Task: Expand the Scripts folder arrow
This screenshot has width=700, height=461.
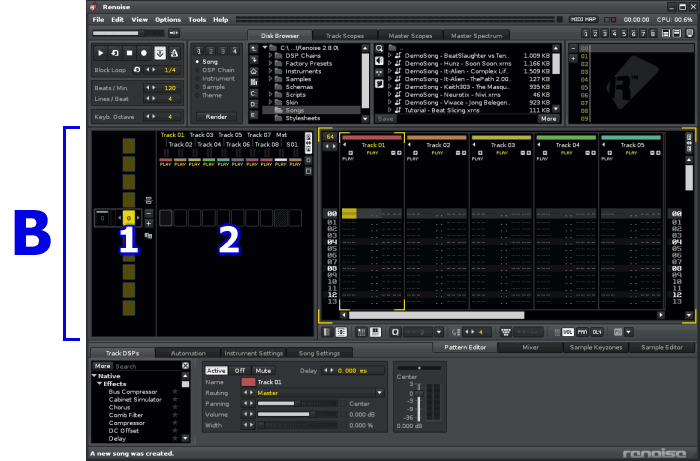Action: (271, 95)
